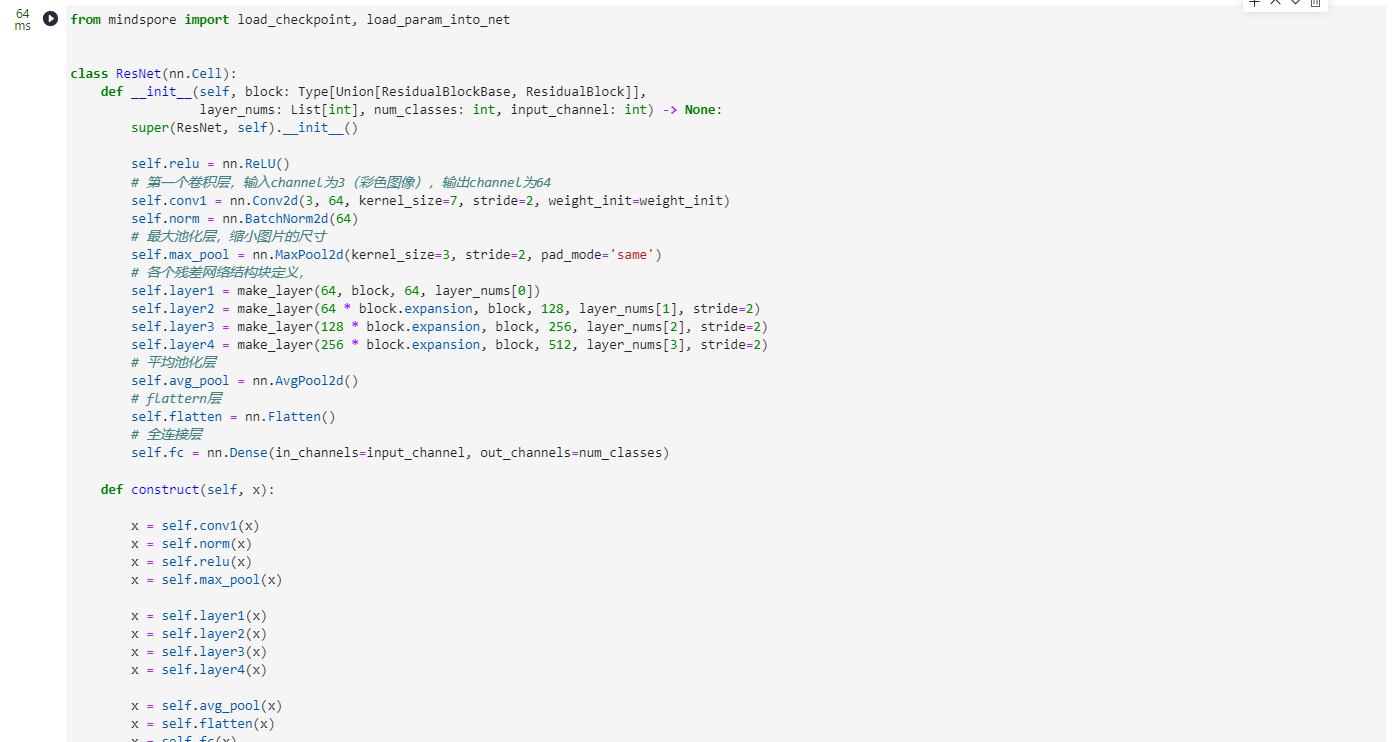Click the x = self.conv1(x) line
The image size is (1396, 742).
coord(195,525)
